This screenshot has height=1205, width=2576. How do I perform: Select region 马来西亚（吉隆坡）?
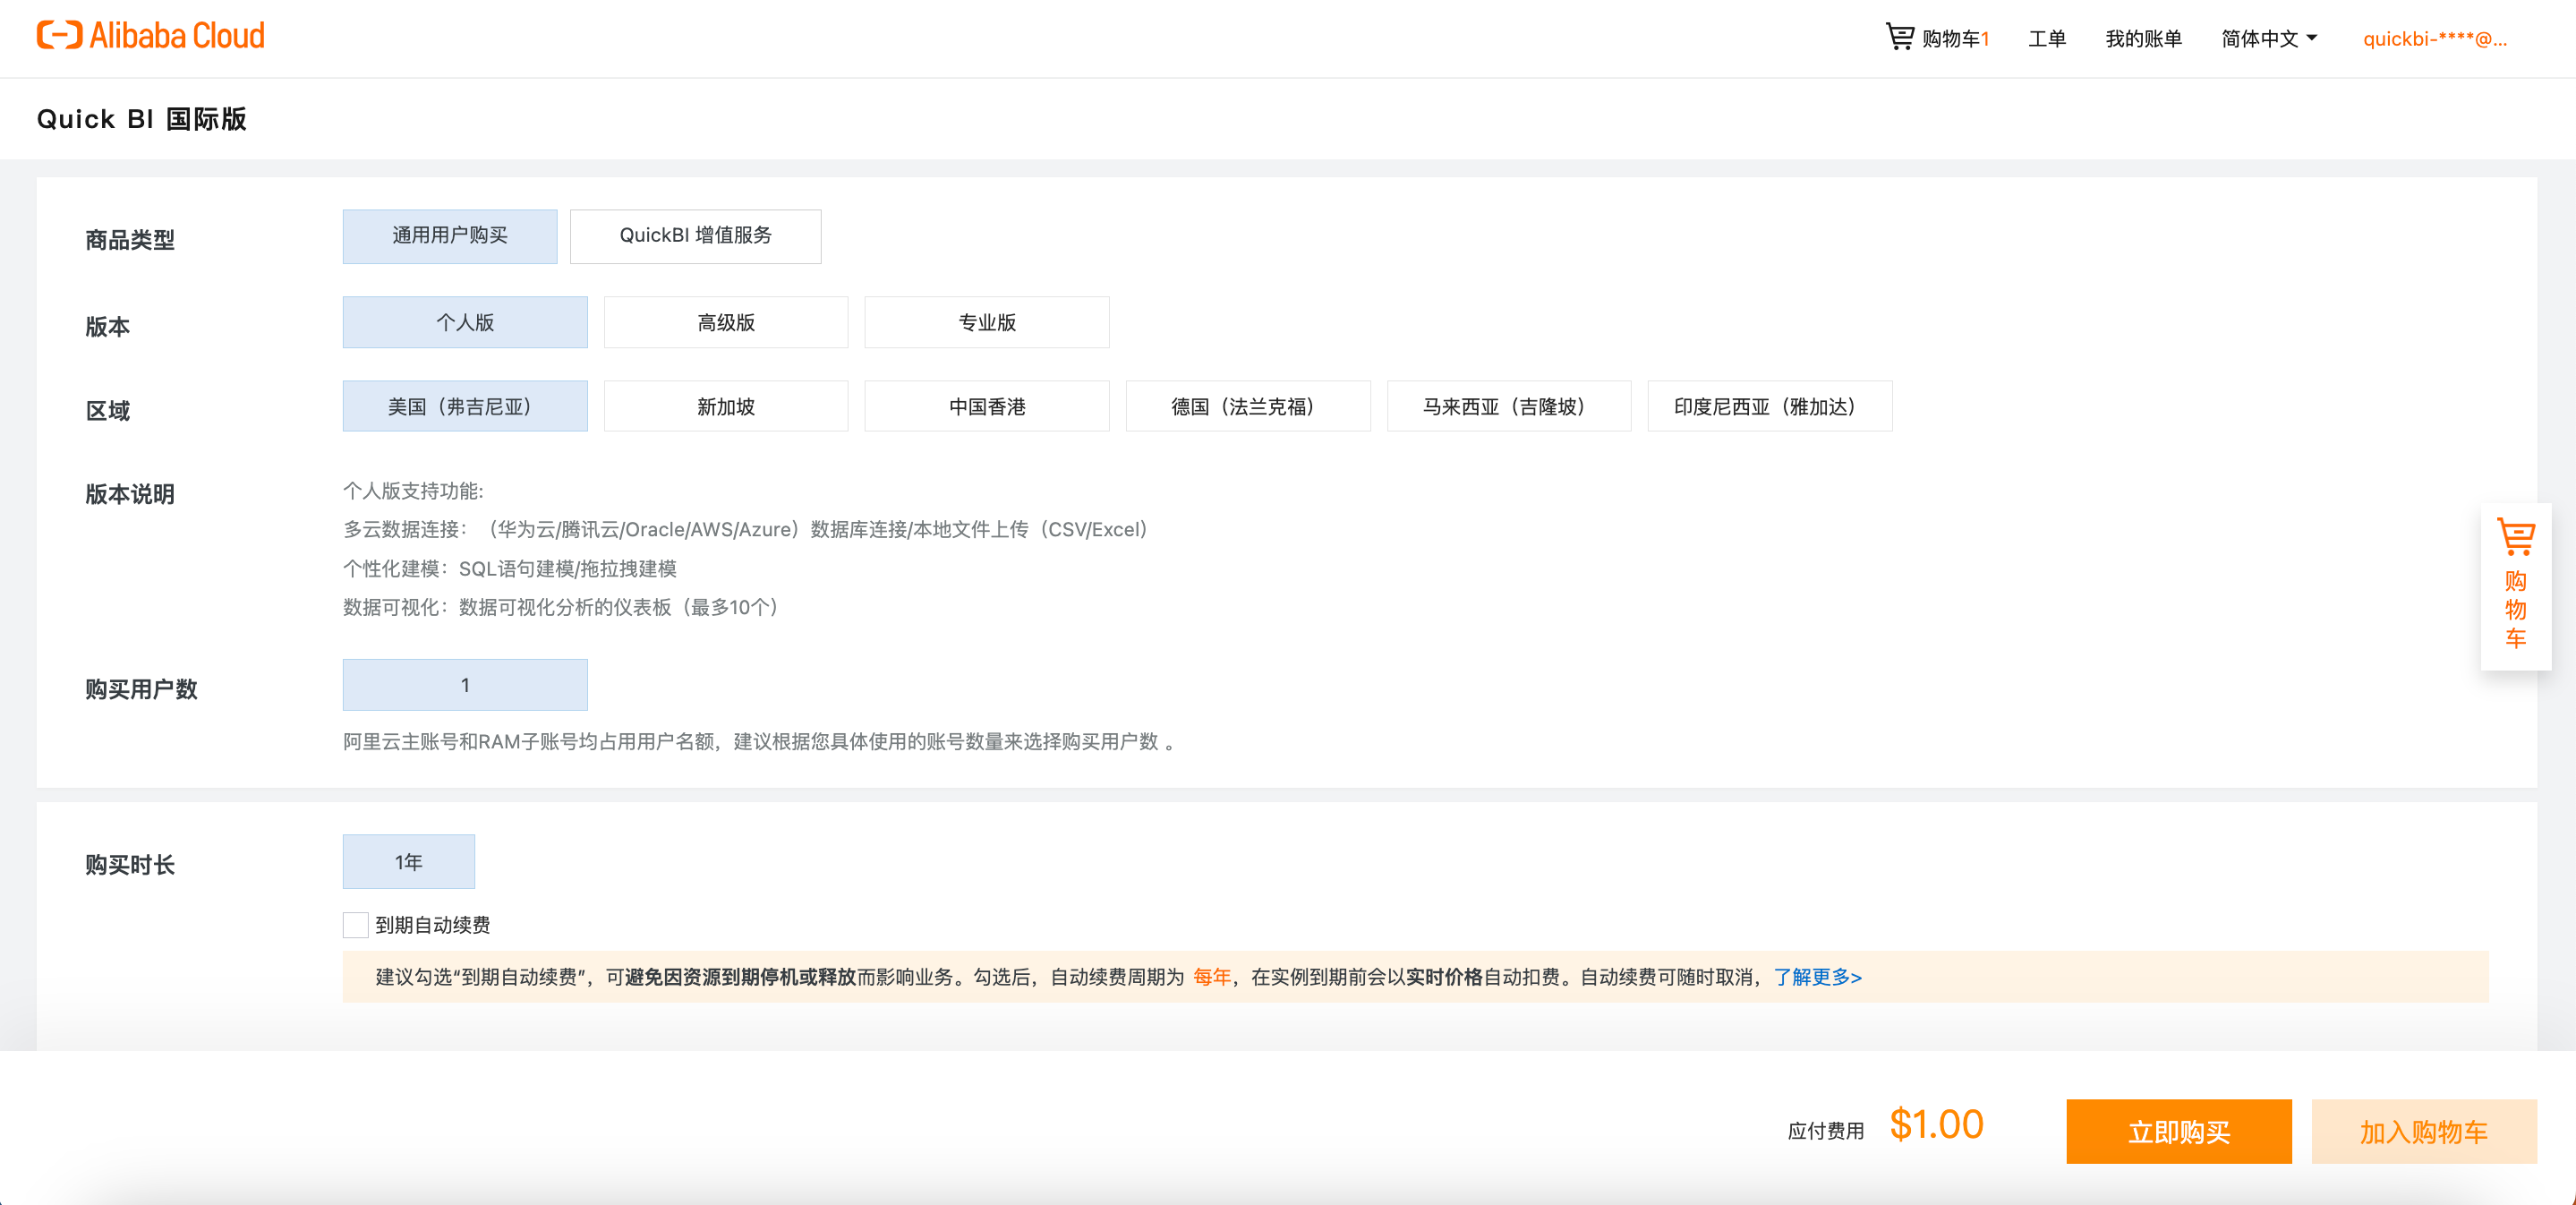[x=1509, y=406]
